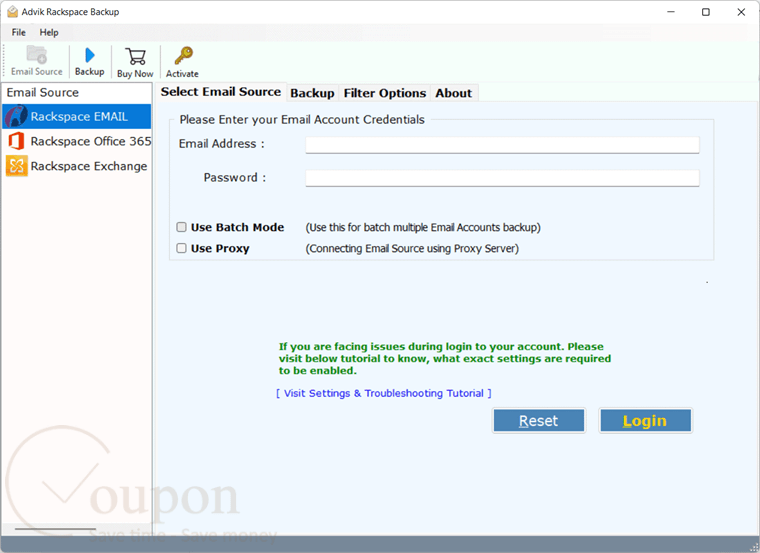Select Rackspace Exchange source
This screenshot has width=760, height=553.
point(78,166)
